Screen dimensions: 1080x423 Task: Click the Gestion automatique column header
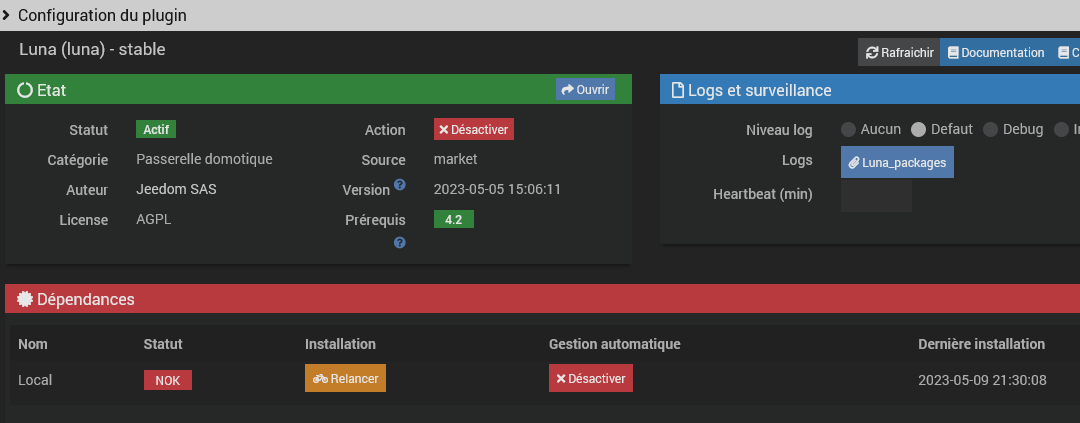[x=615, y=344]
